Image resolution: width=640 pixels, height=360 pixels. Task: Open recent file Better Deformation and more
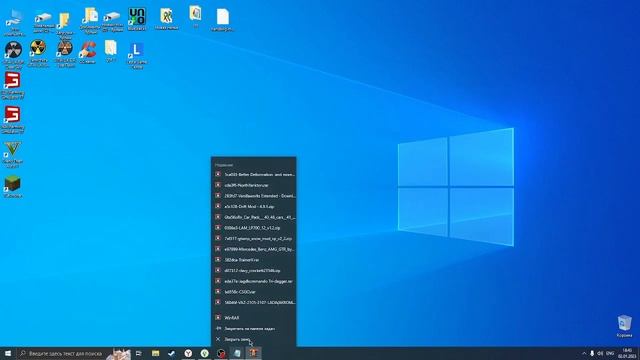point(254,174)
